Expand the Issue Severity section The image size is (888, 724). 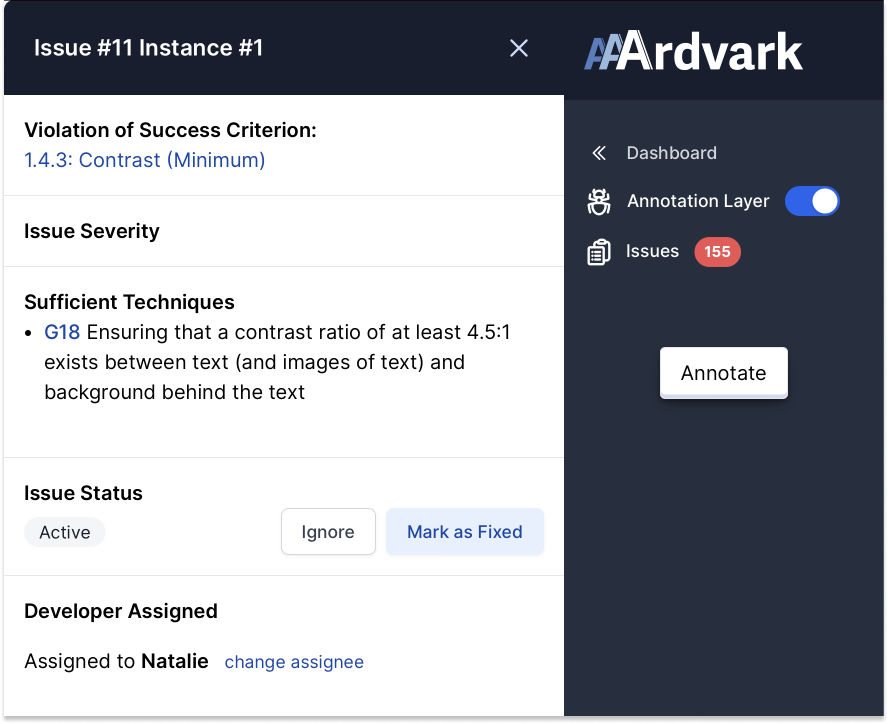coord(91,231)
